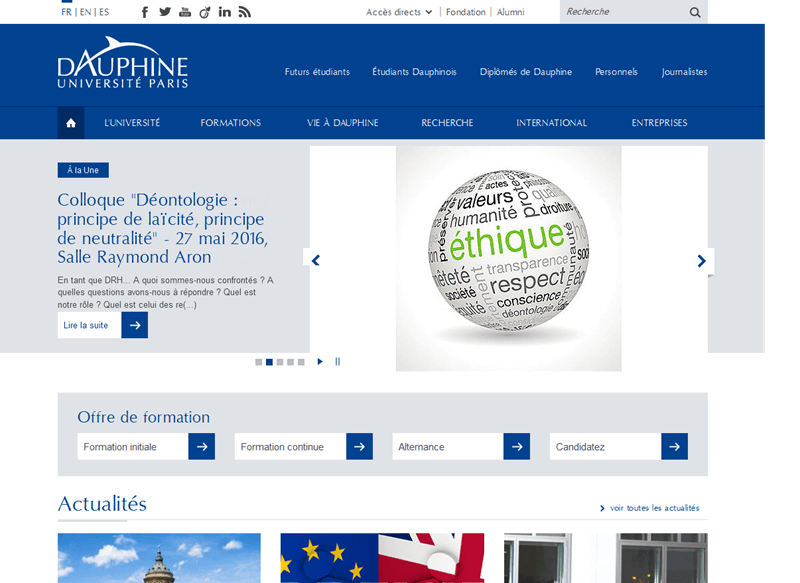
Task: Pause the slideshow
Action: click(x=337, y=362)
